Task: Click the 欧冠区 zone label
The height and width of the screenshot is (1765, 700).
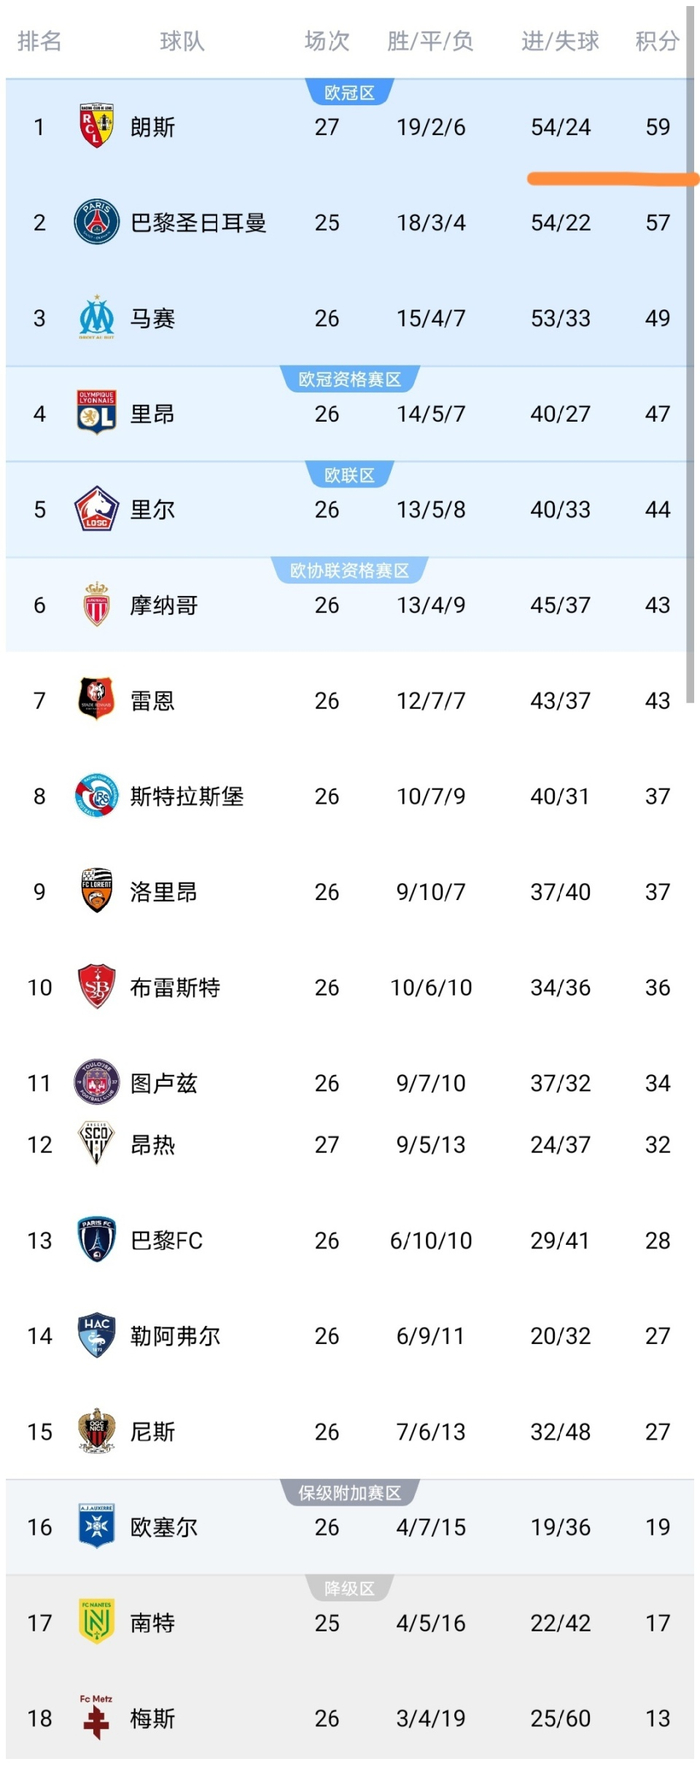Action: click(349, 93)
